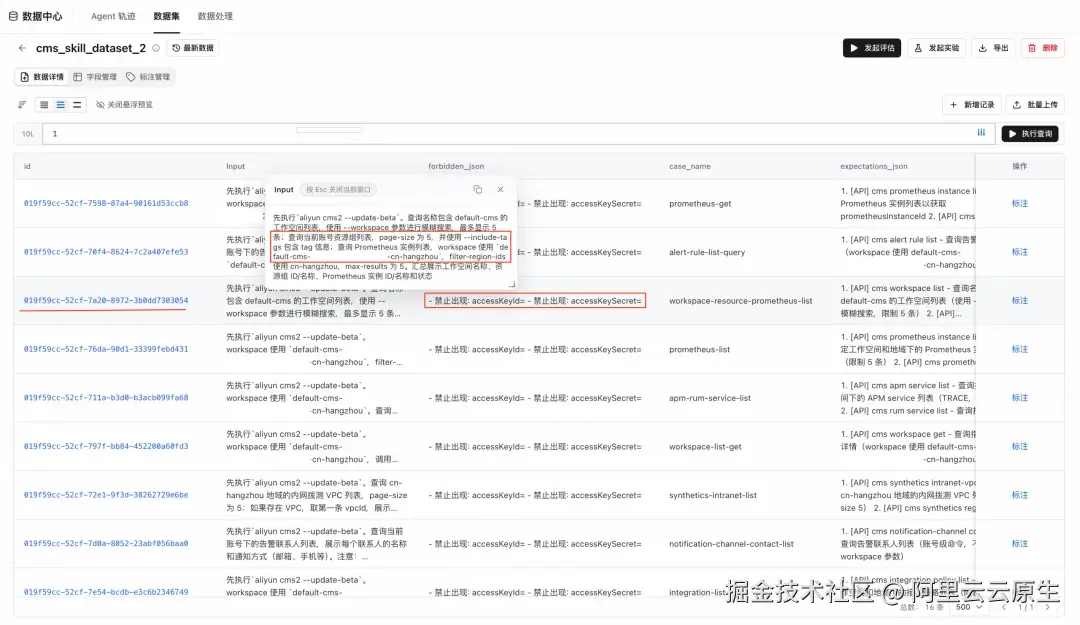This screenshot has width=1080, height=625.
Task: Click the case_name cell apm-rum-service-list
Action: 709,398
